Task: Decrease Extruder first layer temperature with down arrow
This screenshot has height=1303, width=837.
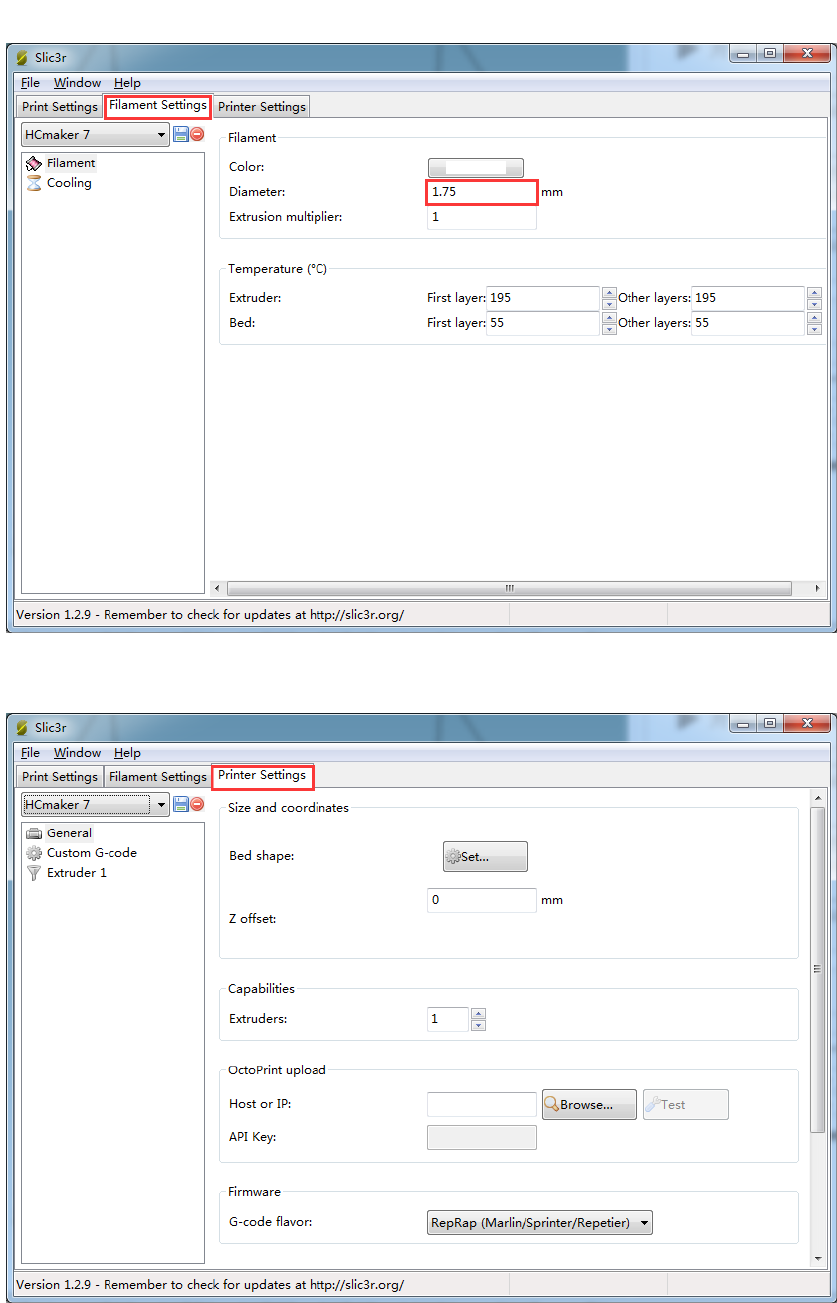Action: click(609, 304)
